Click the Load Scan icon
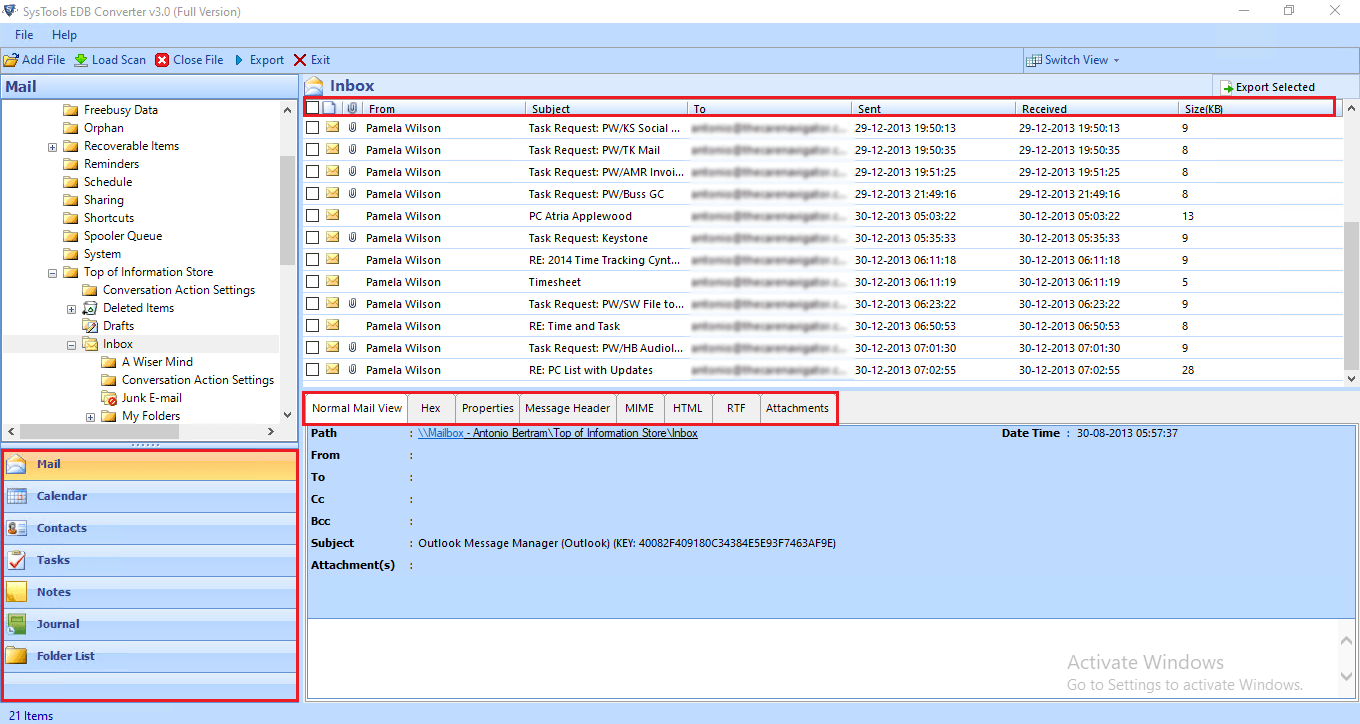This screenshot has height=724, width=1360. coord(81,60)
